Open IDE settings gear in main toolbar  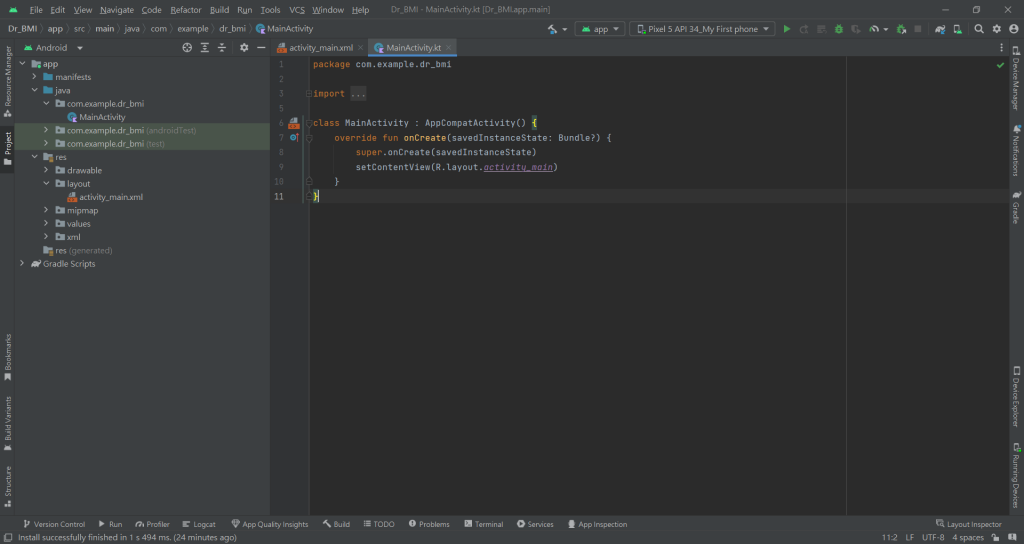click(x=998, y=29)
